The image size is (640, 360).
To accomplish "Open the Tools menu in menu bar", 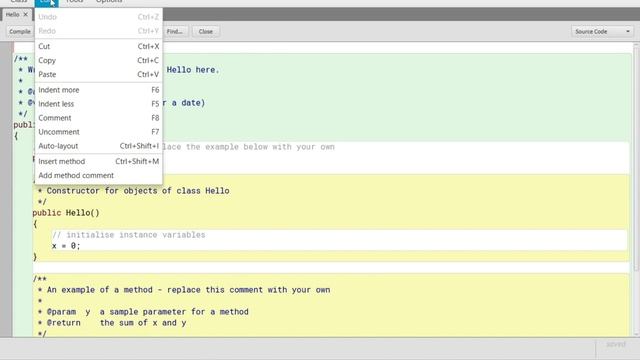I will 74,2.
